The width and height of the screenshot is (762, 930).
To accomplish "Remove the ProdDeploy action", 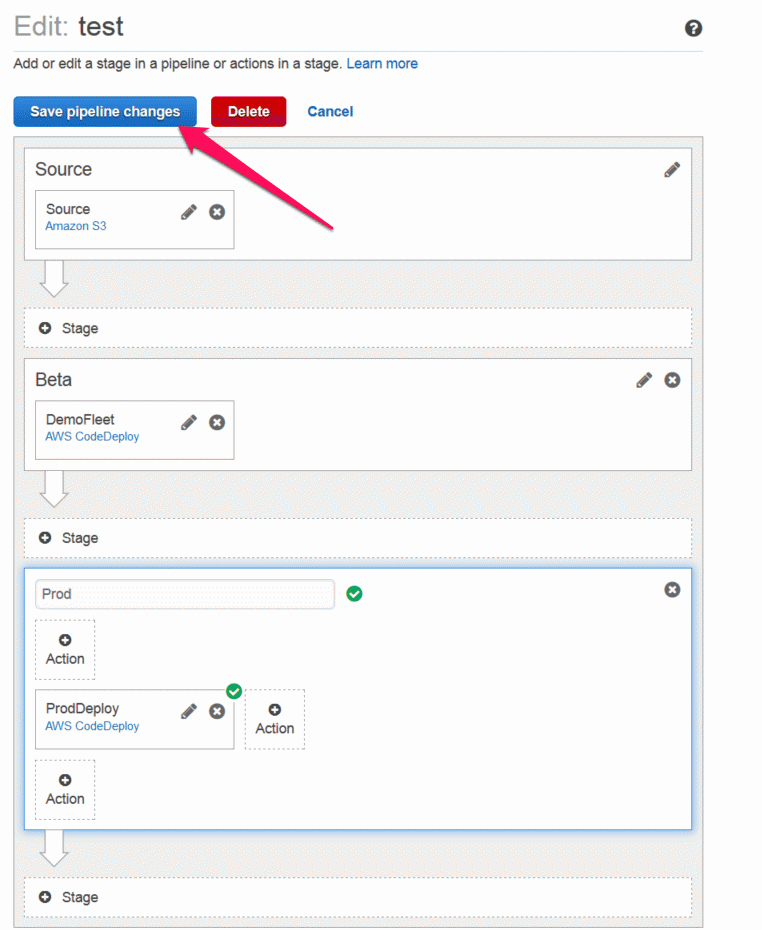I will [217, 711].
